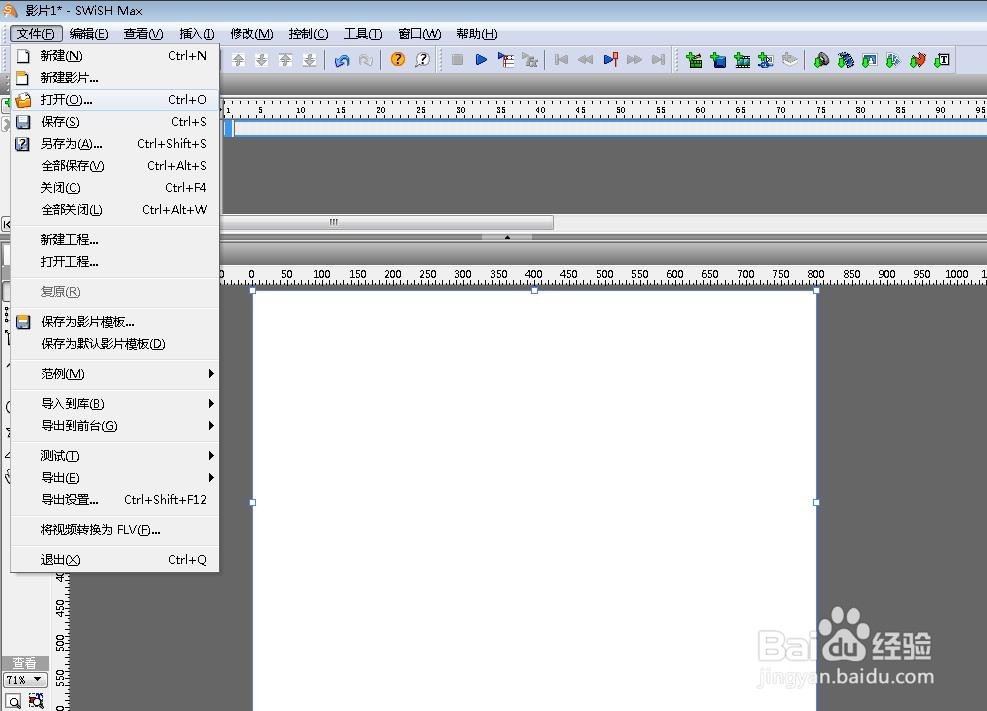The image size is (987, 711).
Task: Choose 保存为默认影片模板(D) entry
Action: coord(115,344)
